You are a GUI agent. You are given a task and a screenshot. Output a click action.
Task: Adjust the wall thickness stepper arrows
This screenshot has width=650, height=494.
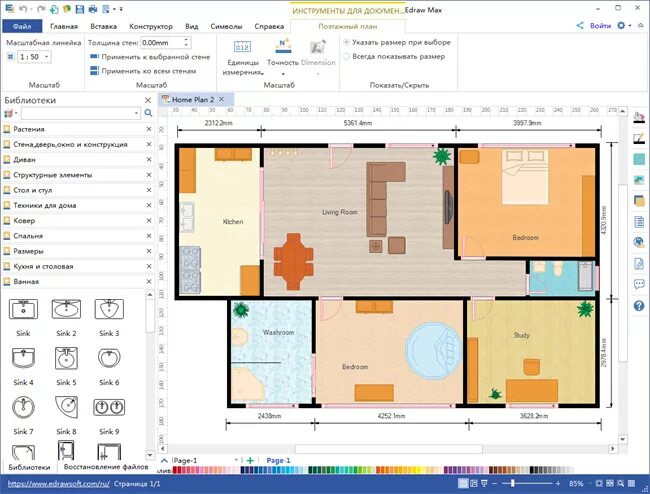186,42
